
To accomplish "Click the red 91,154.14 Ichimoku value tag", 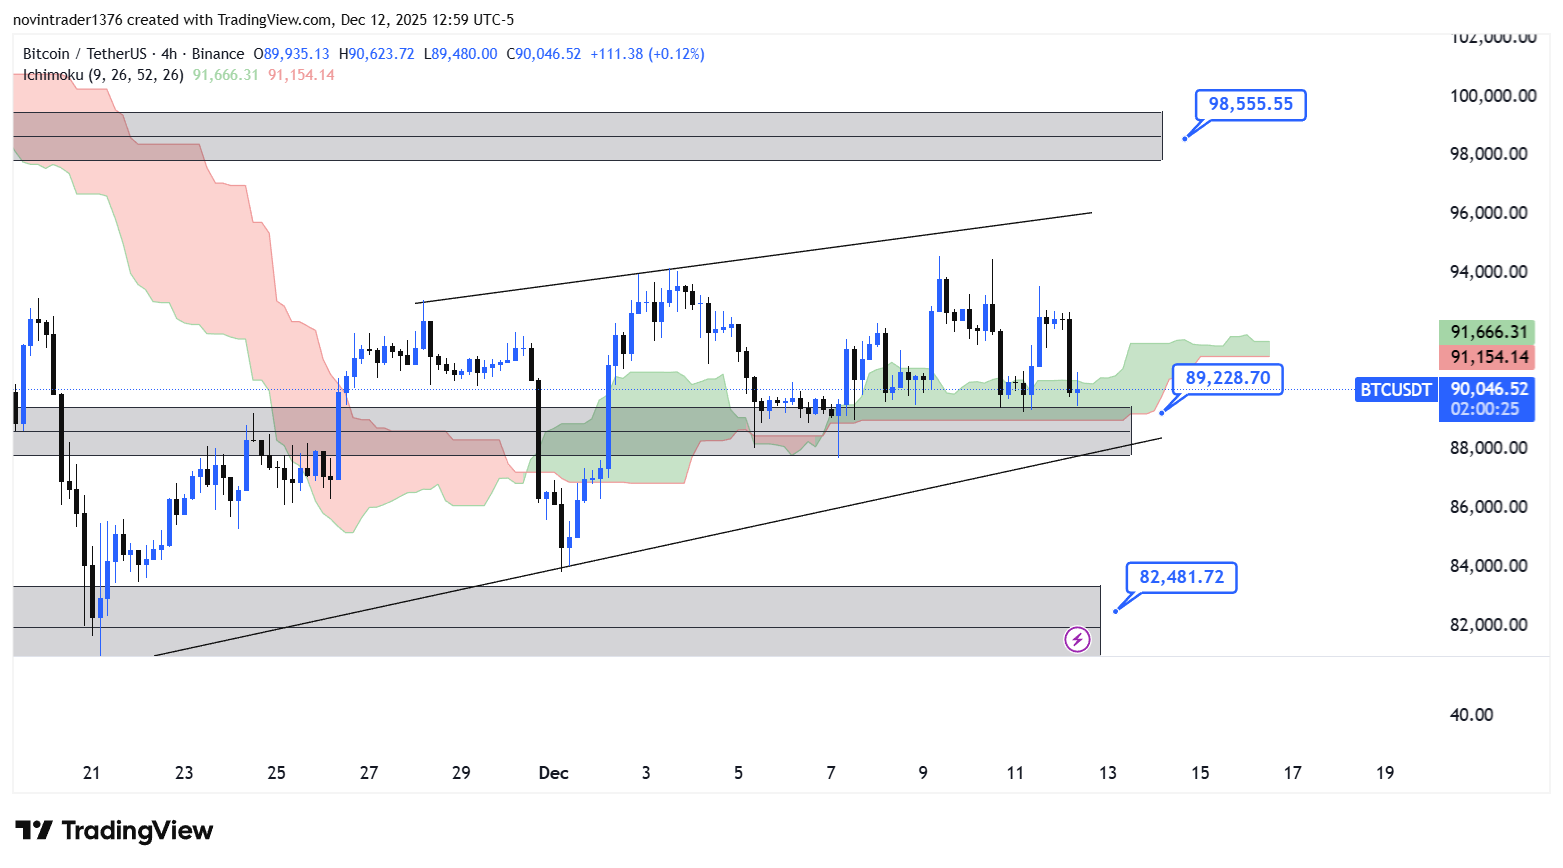I will click(1488, 357).
